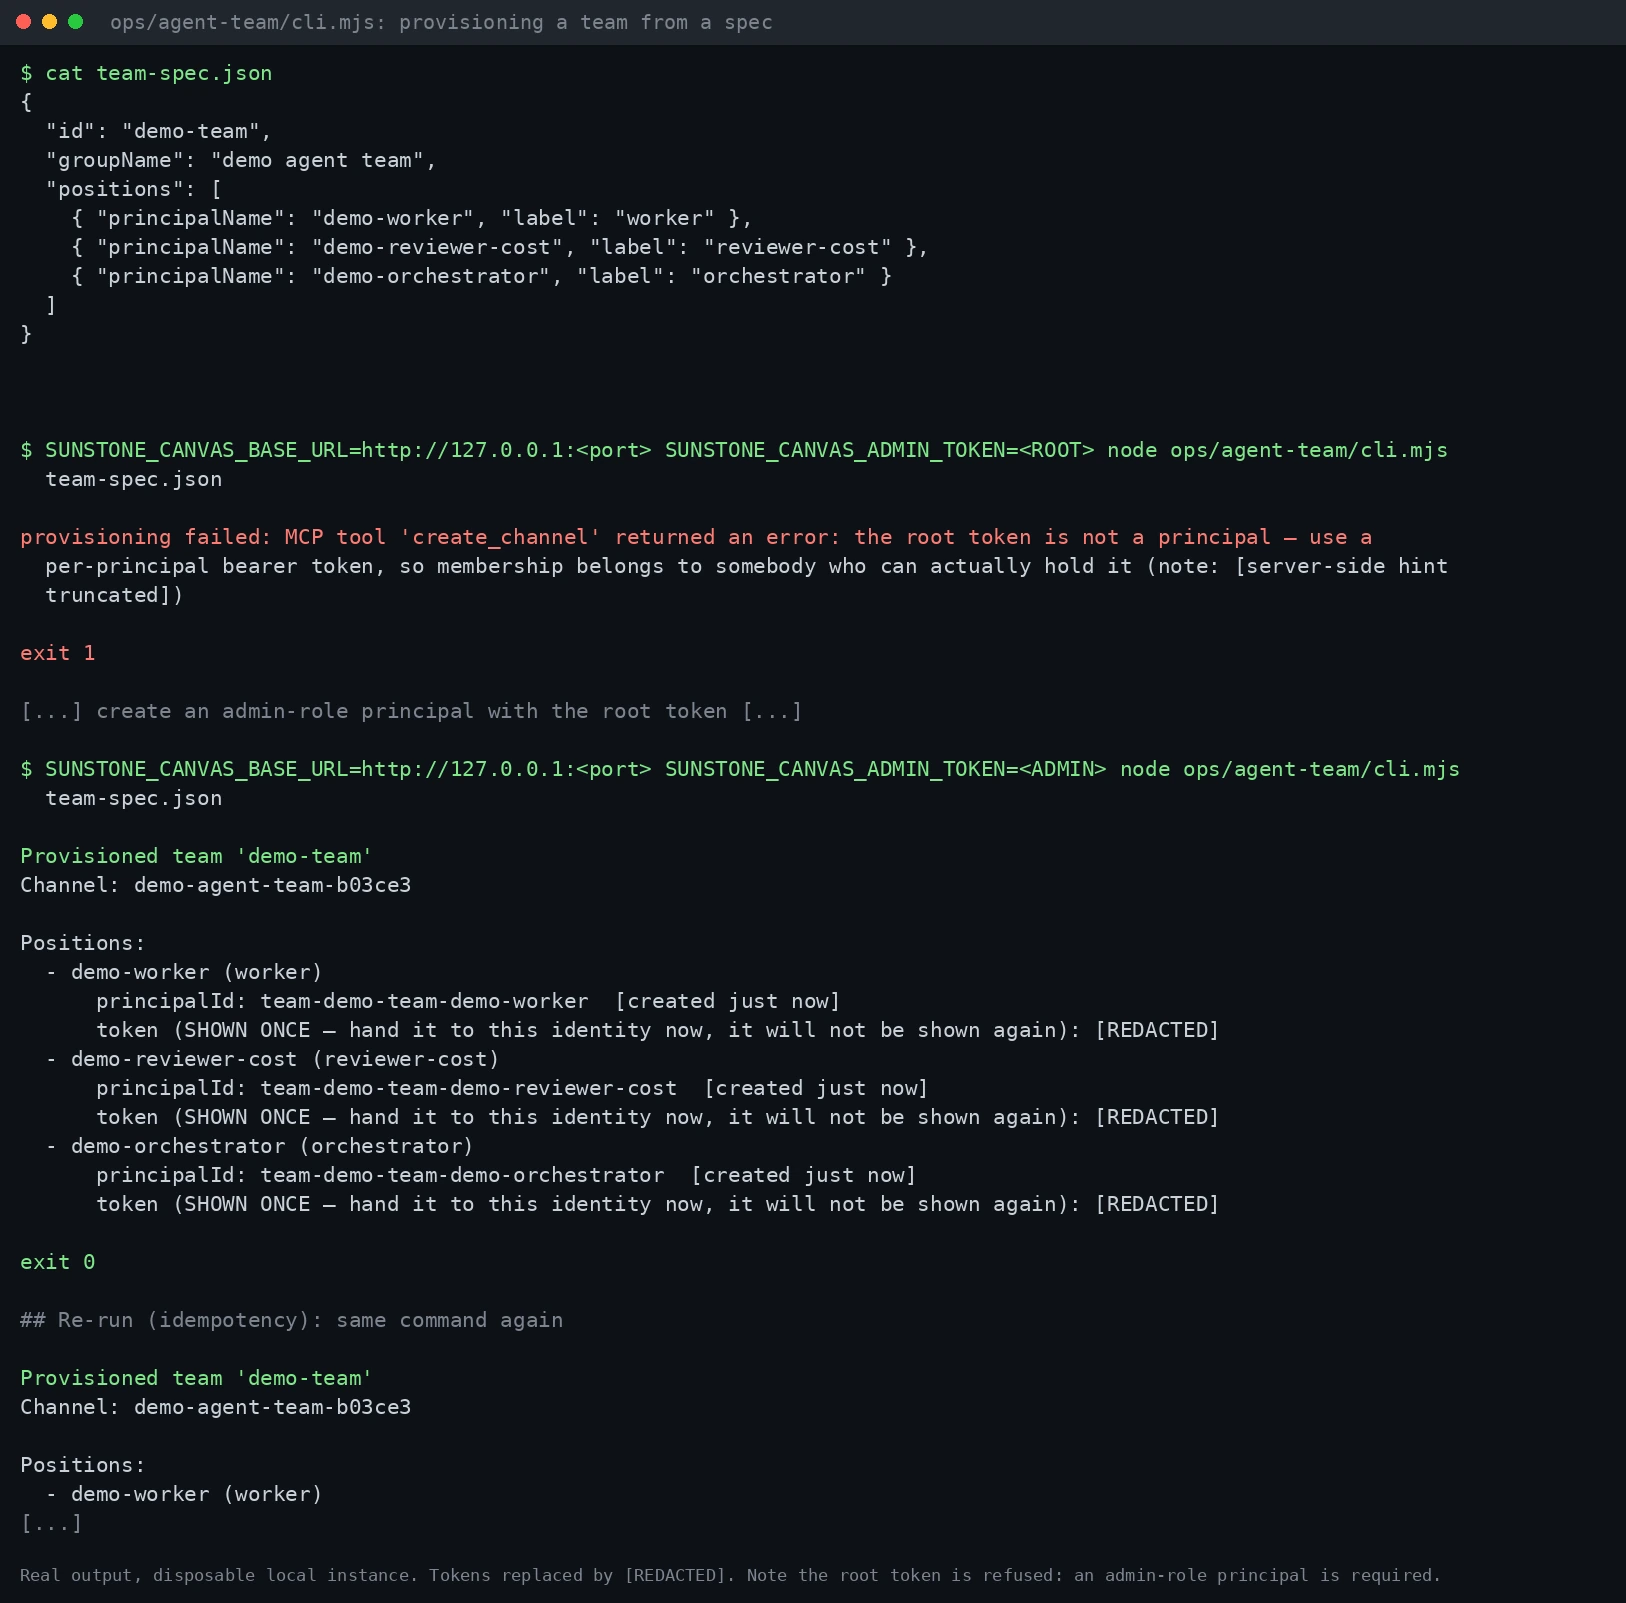Click the 'create an admin-role principal with the root token' note

(x=411, y=711)
